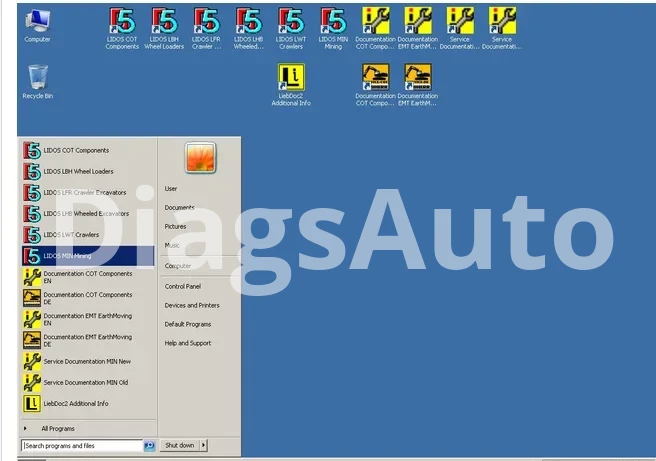Open Documents from Start menu
Image resolution: width=656 pixels, height=461 pixels.
(179, 207)
